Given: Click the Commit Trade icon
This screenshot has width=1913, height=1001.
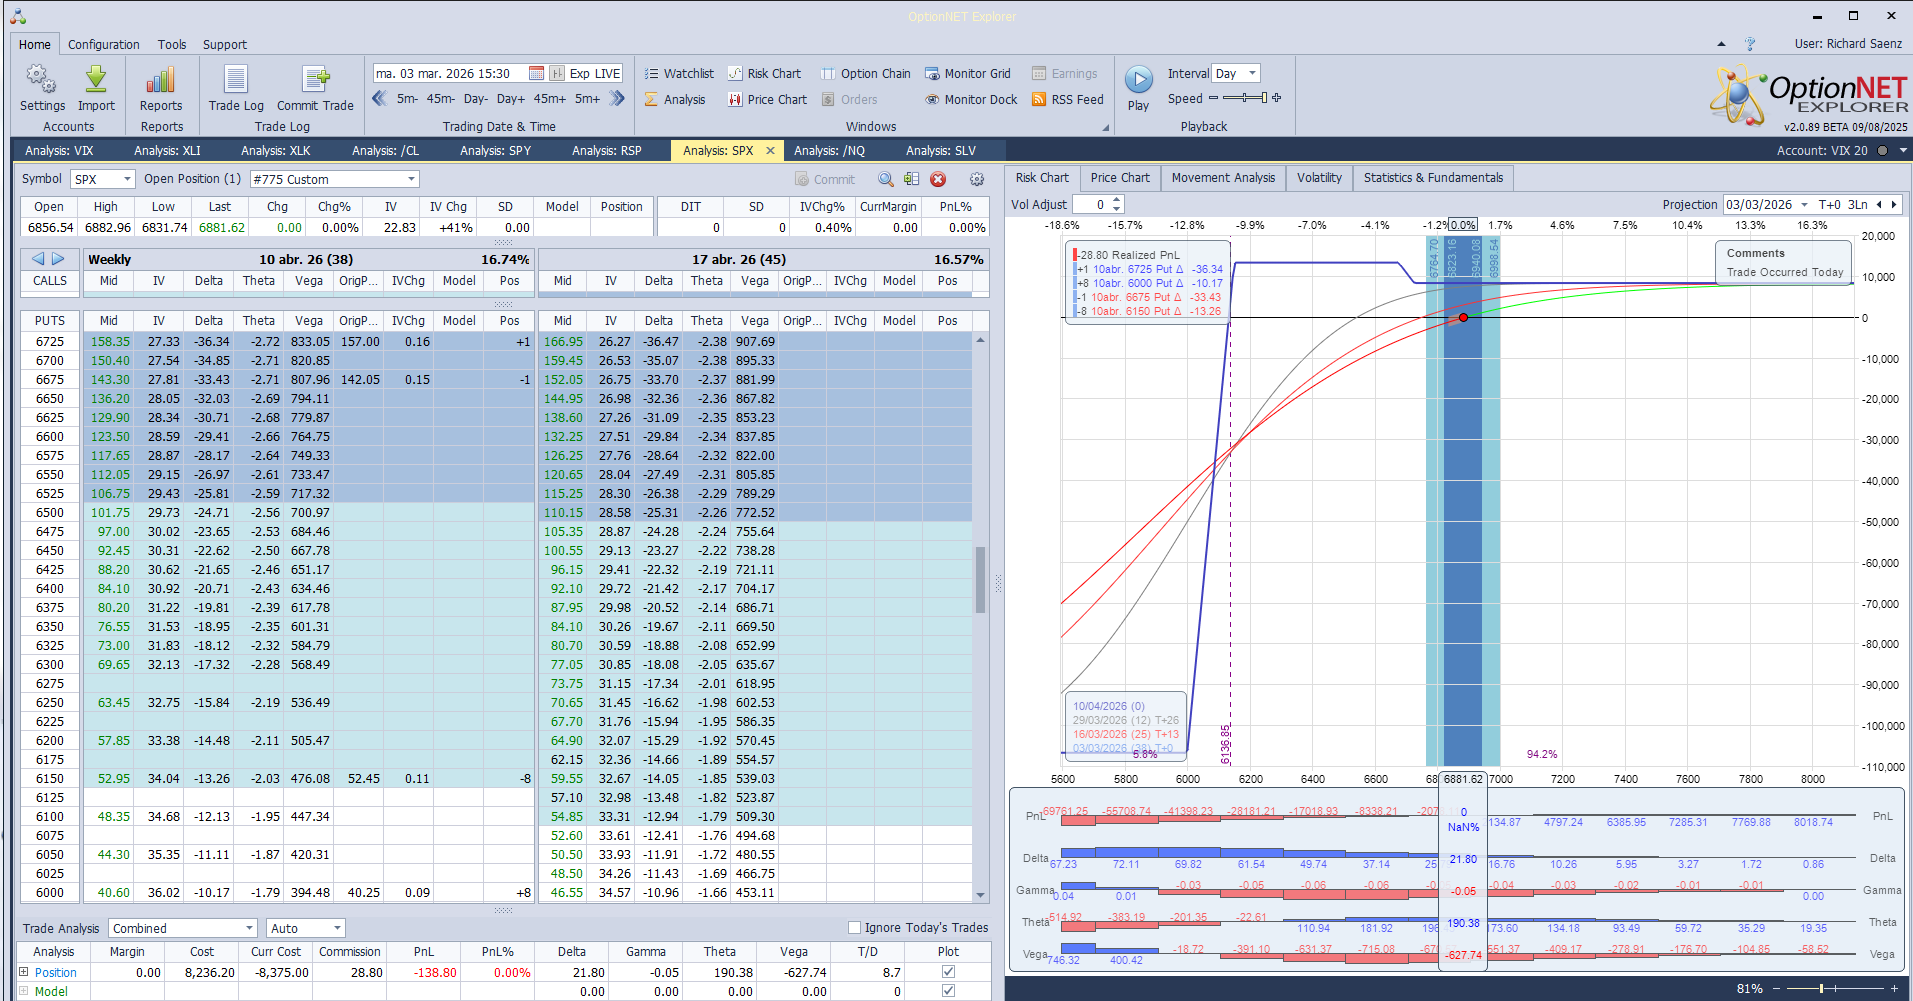Looking at the screenshot, I should pyautogui.click(x=315, y=80).
